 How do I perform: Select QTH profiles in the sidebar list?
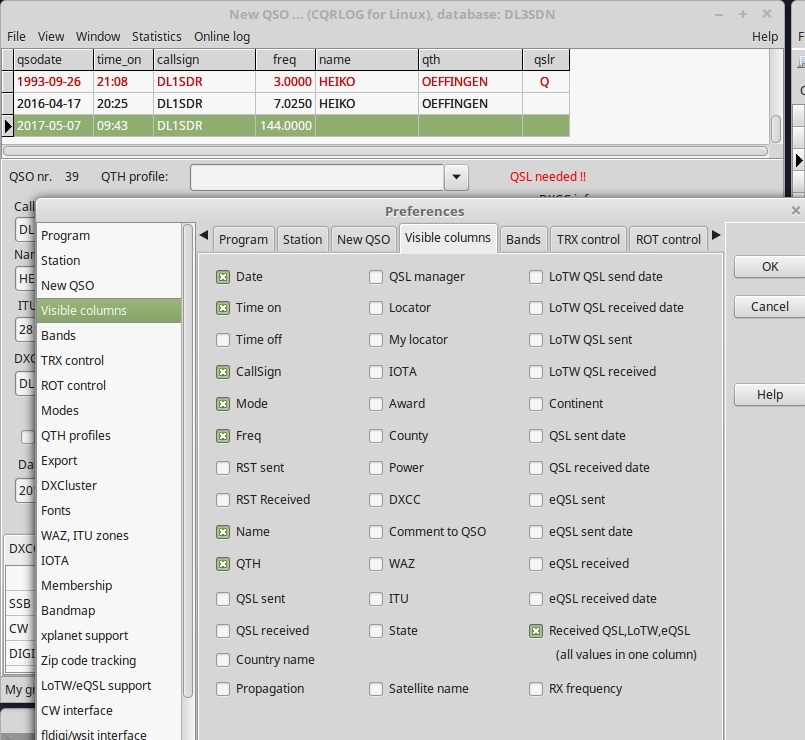point(109,436)
